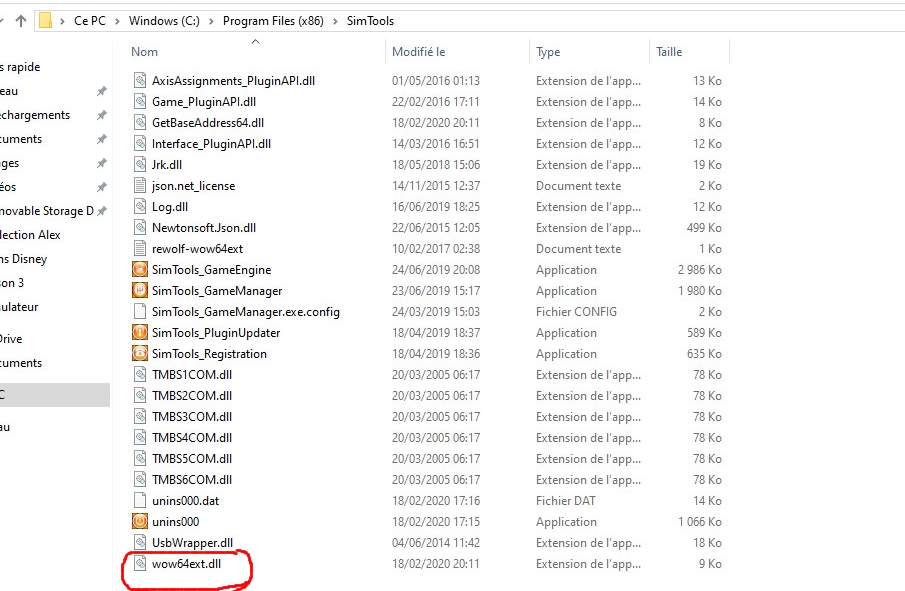Click the size value 1 066 Ko

click(x=700, y=522)
